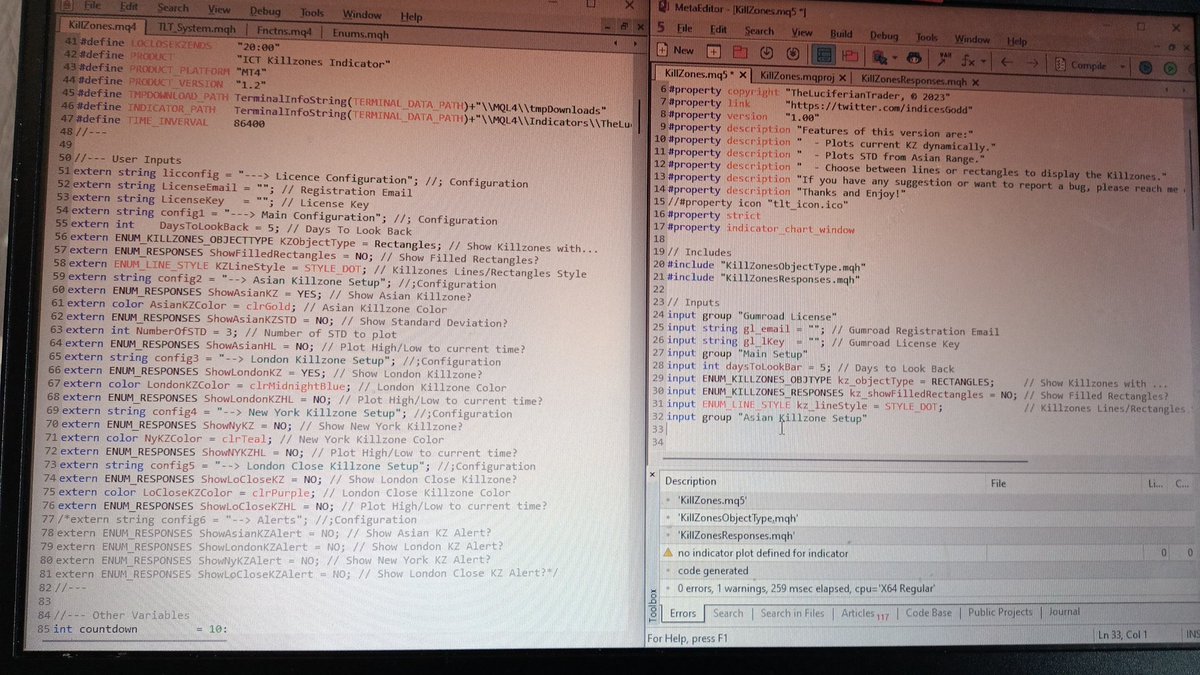Select the TLT_System.mqh tab in left window

click(x=196, y=31)
